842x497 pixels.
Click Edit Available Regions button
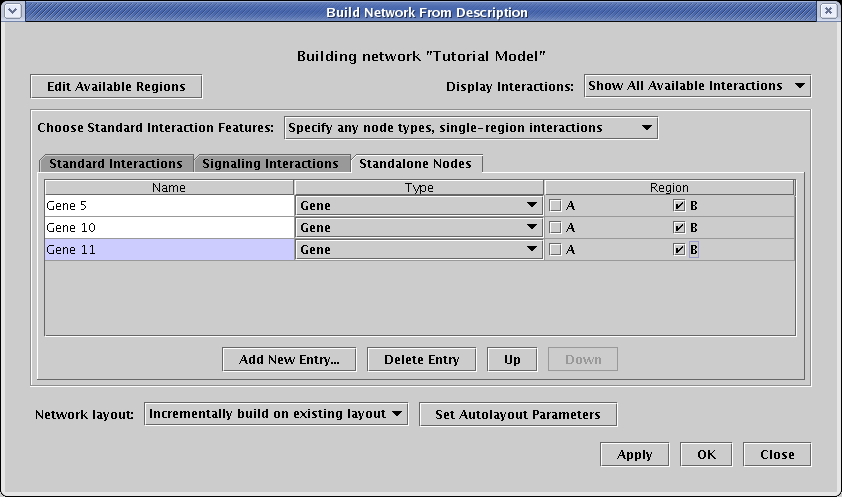click(x=116, y=87)
